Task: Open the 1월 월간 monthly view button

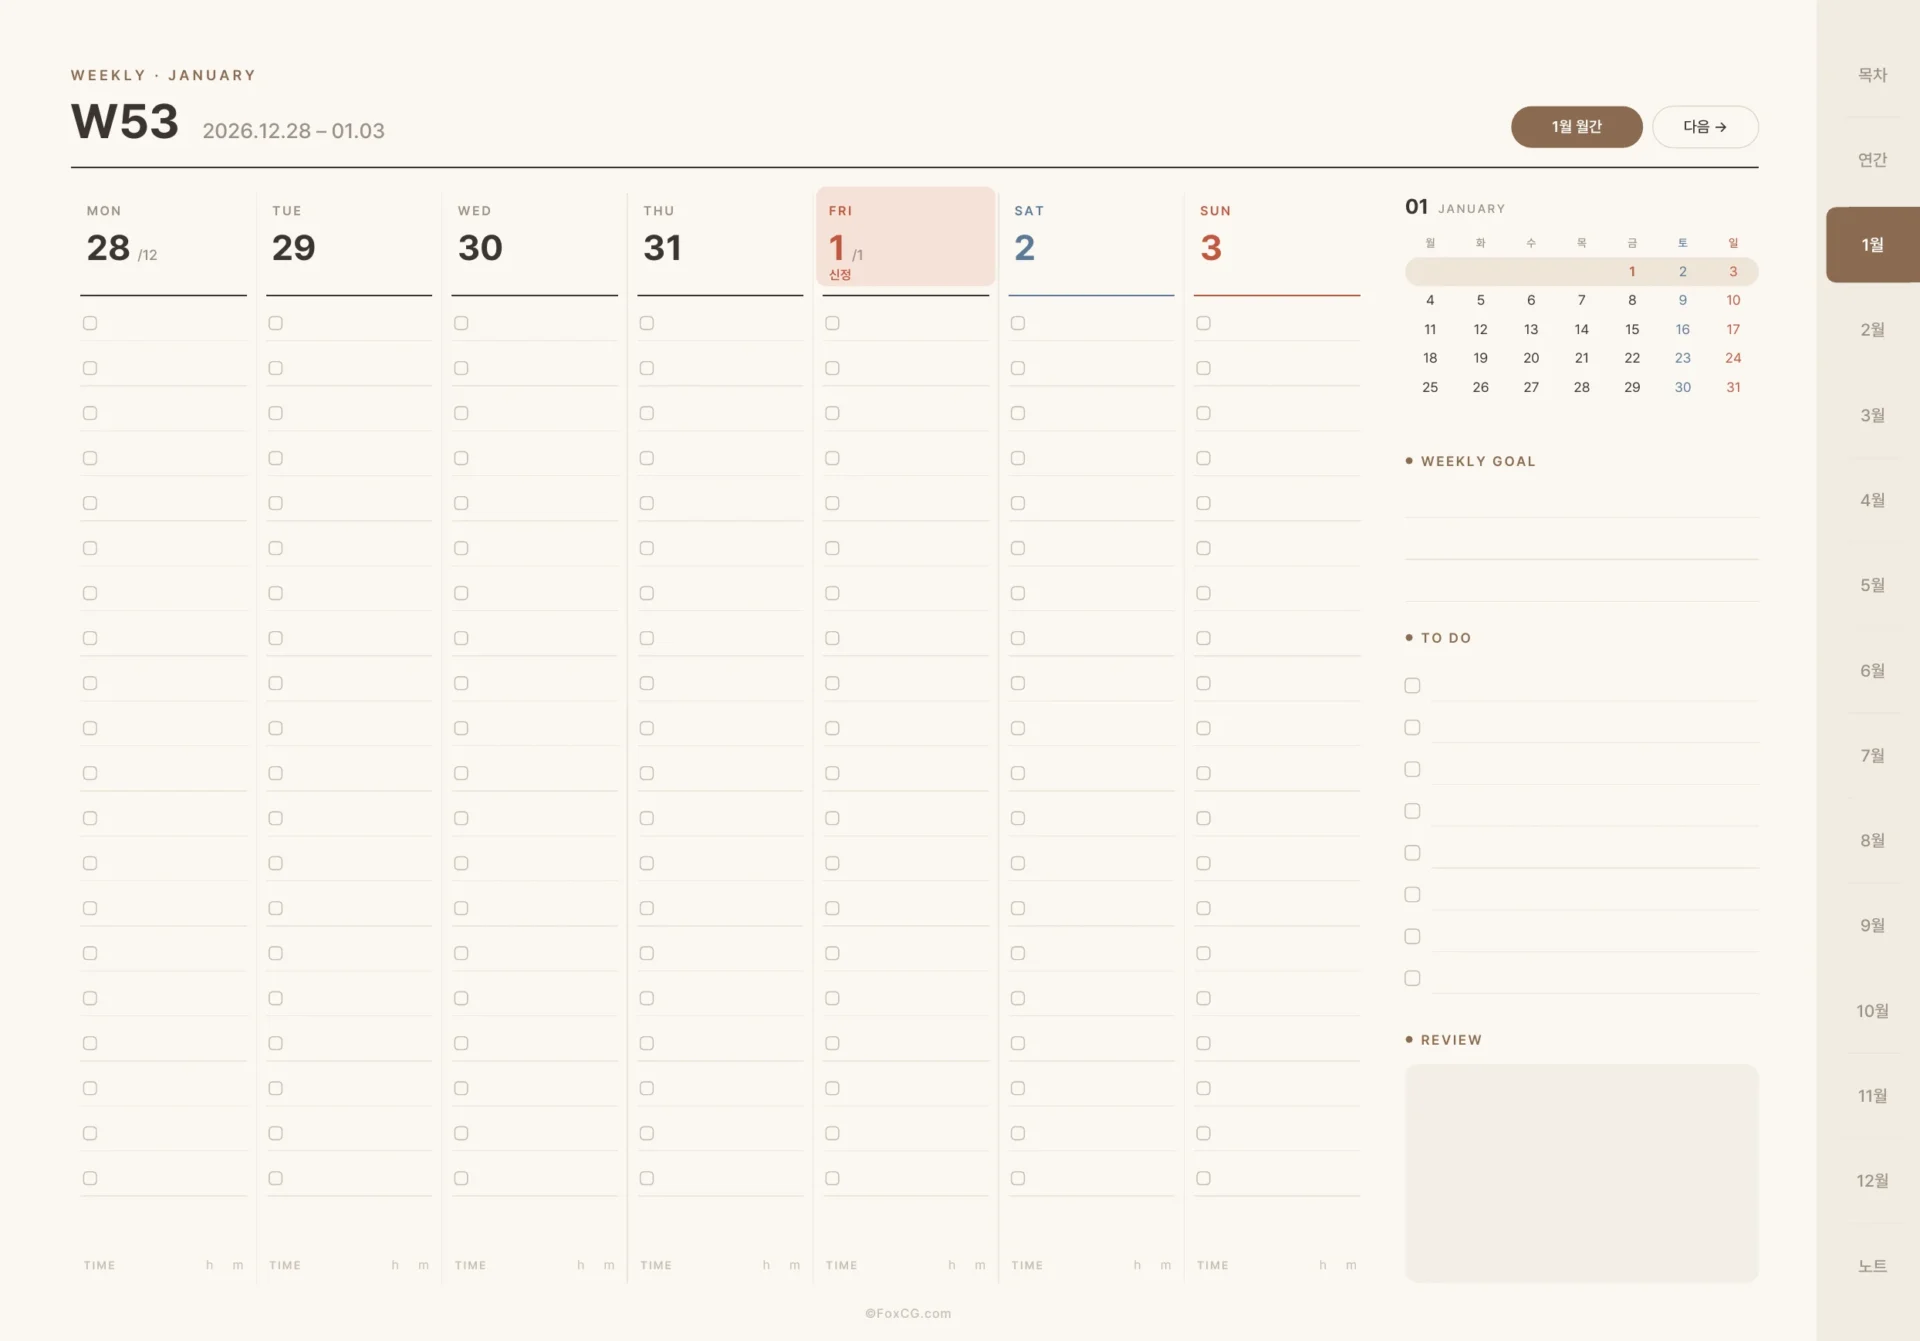Action: (1576, 127)
